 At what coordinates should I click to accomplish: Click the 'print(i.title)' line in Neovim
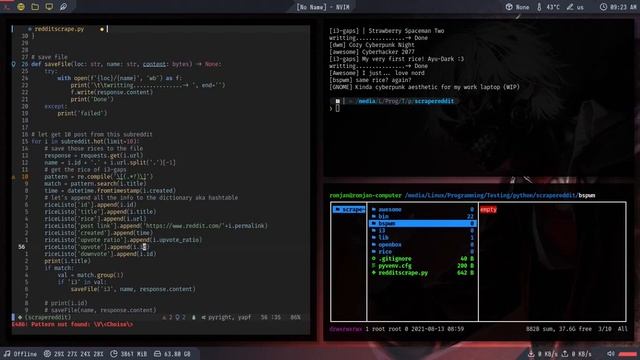click(x=67, y=261)
